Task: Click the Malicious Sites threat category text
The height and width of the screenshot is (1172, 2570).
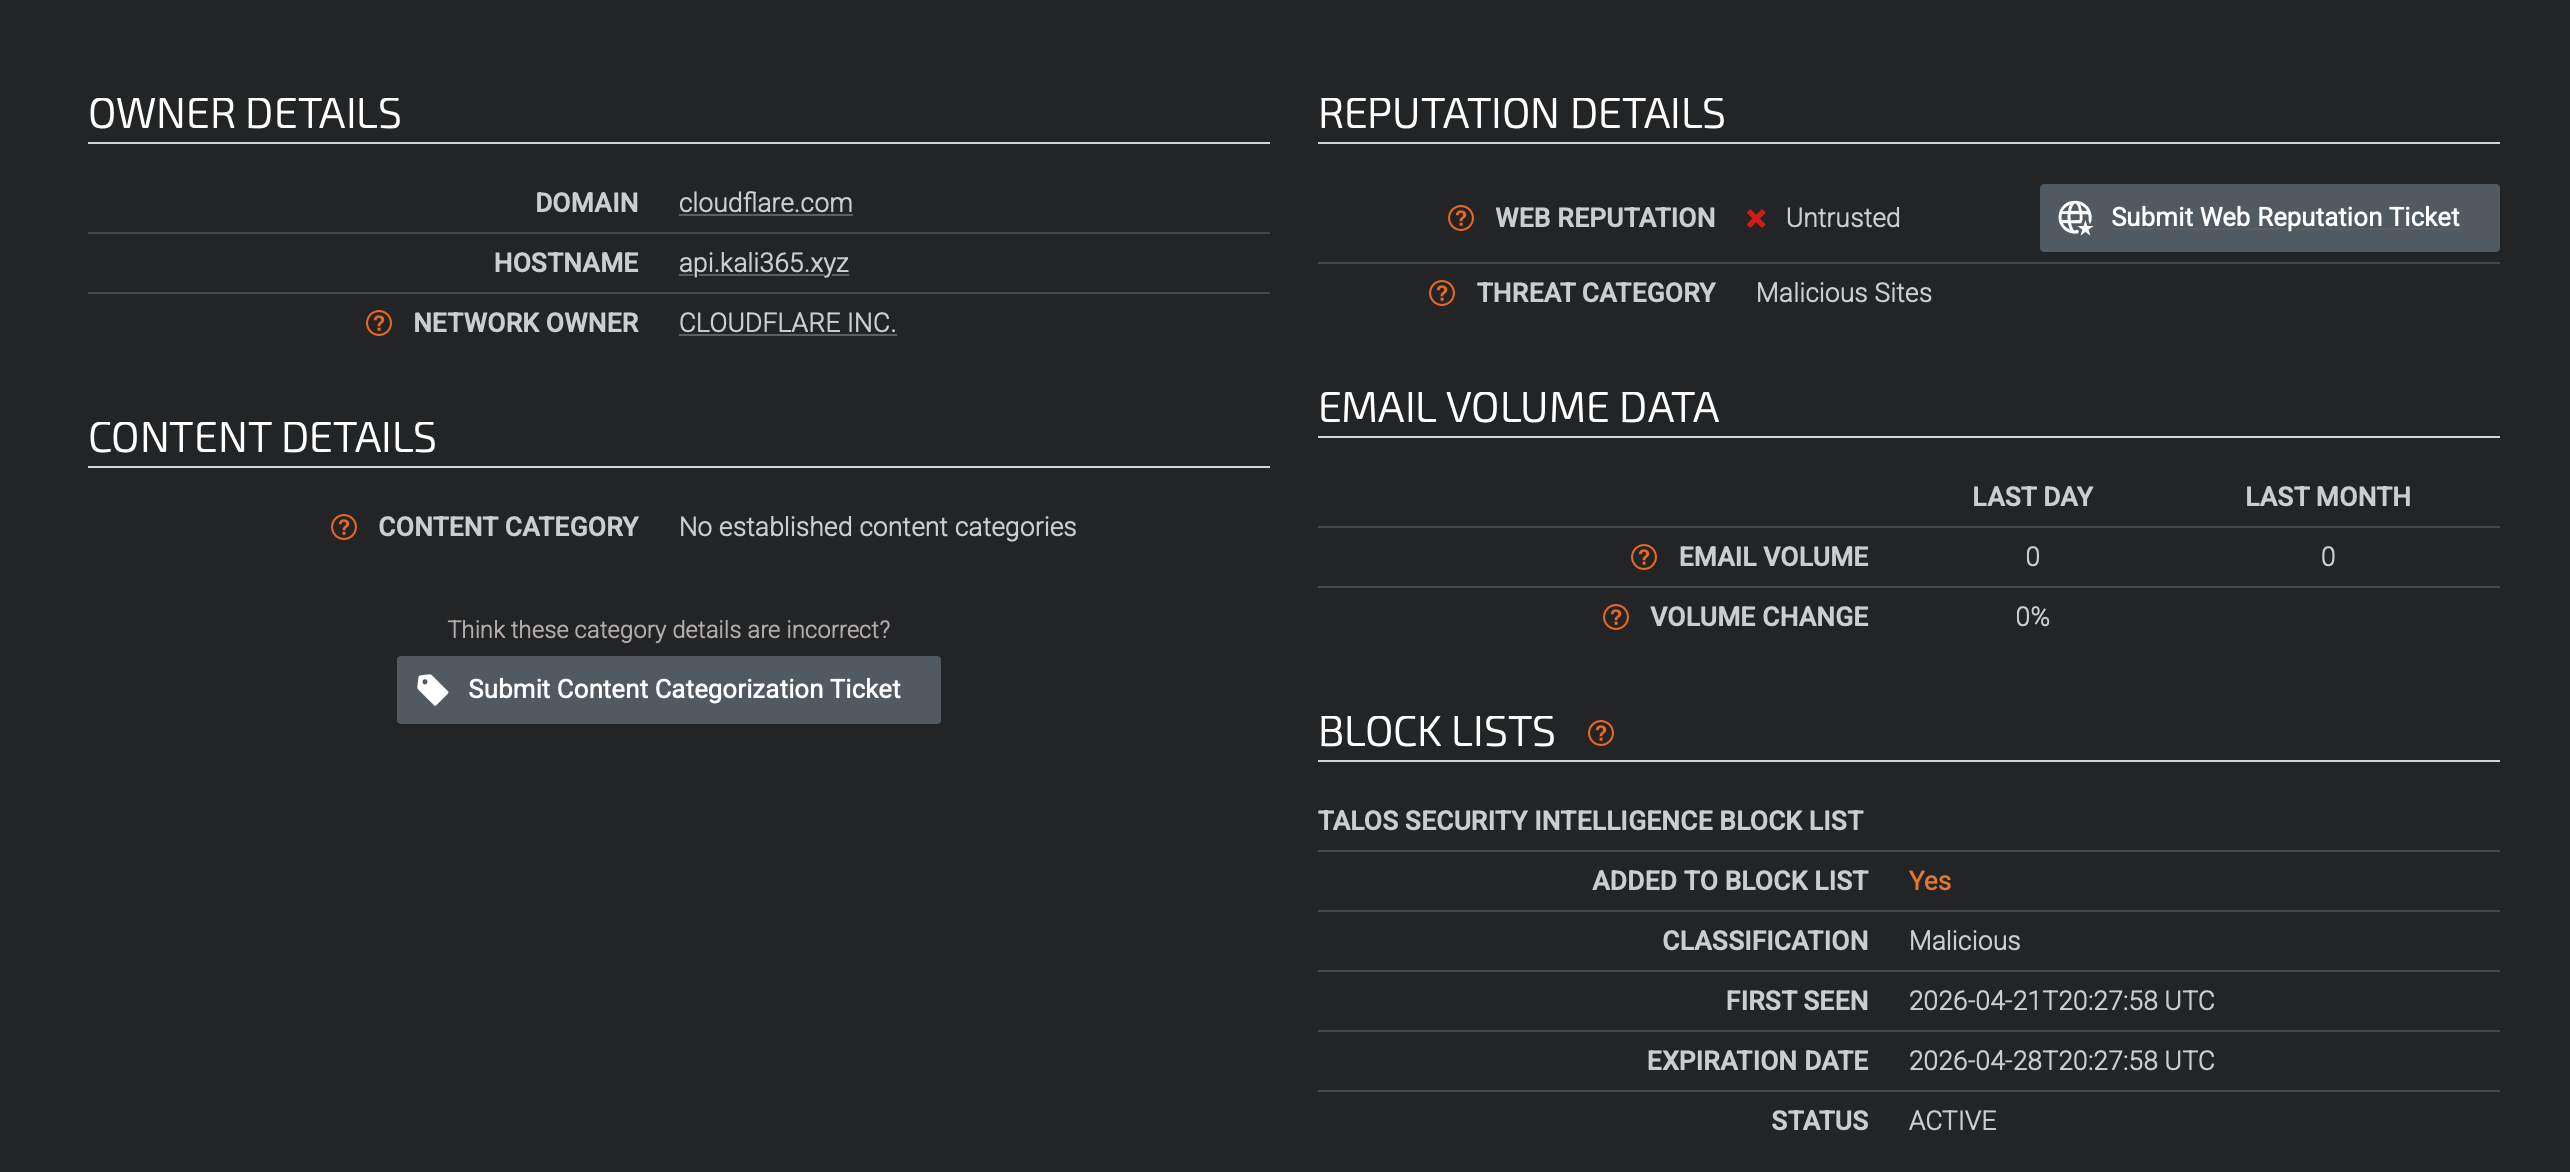Action: [1843, 293]
